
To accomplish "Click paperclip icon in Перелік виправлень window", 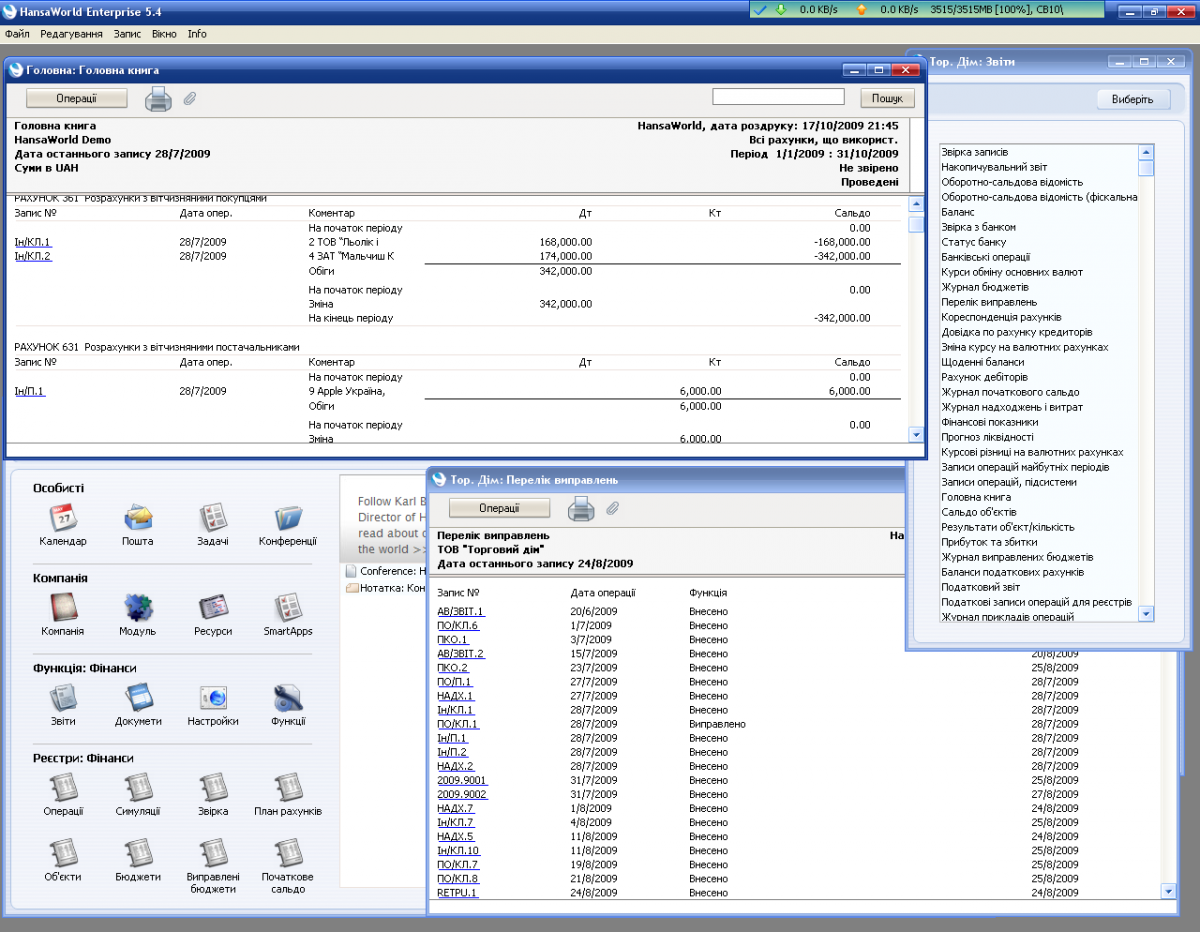I will click(612, 509).
